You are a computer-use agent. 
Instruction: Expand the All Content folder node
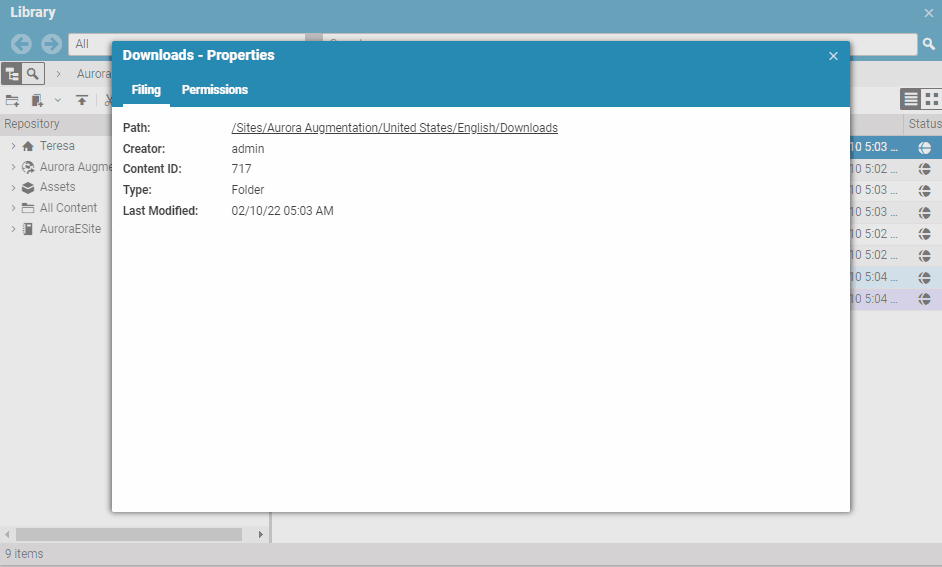[13, 208]
